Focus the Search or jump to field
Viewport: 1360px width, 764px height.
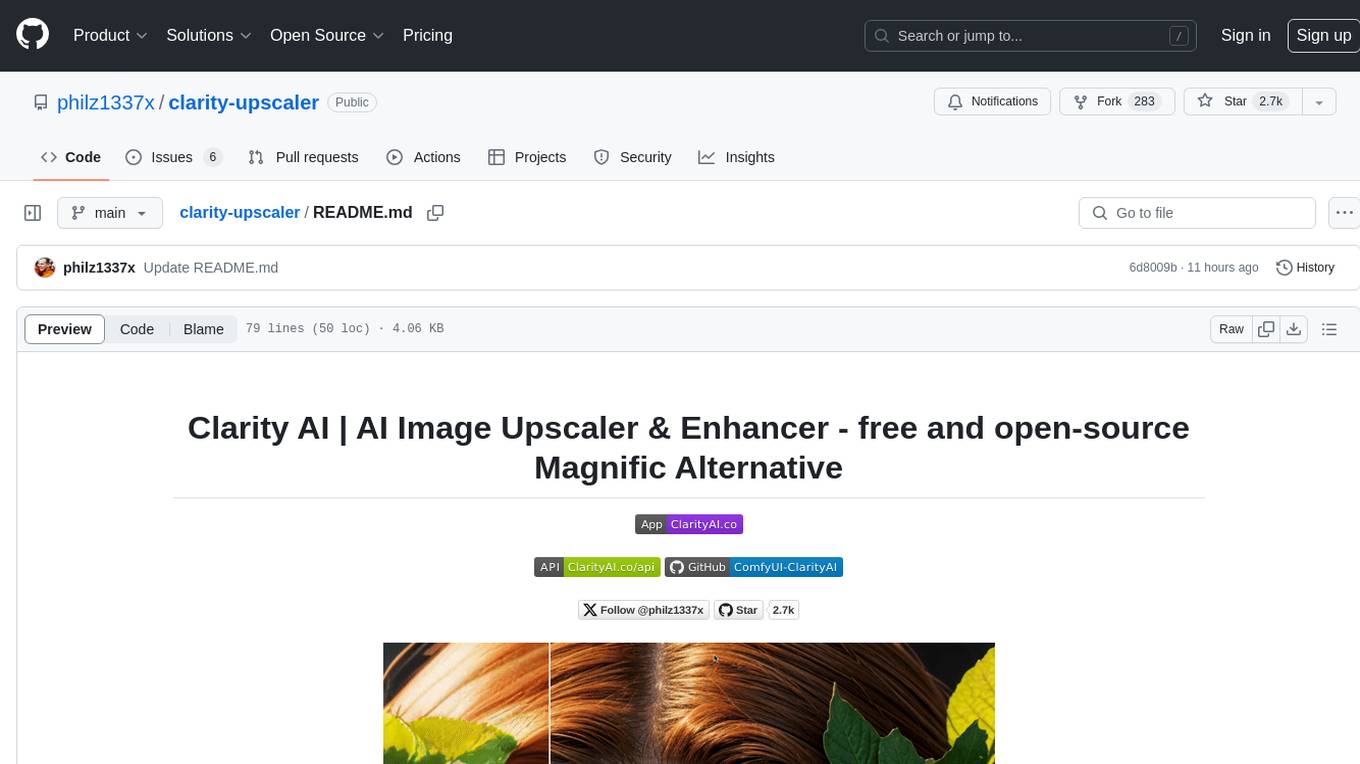[1031, 36]
